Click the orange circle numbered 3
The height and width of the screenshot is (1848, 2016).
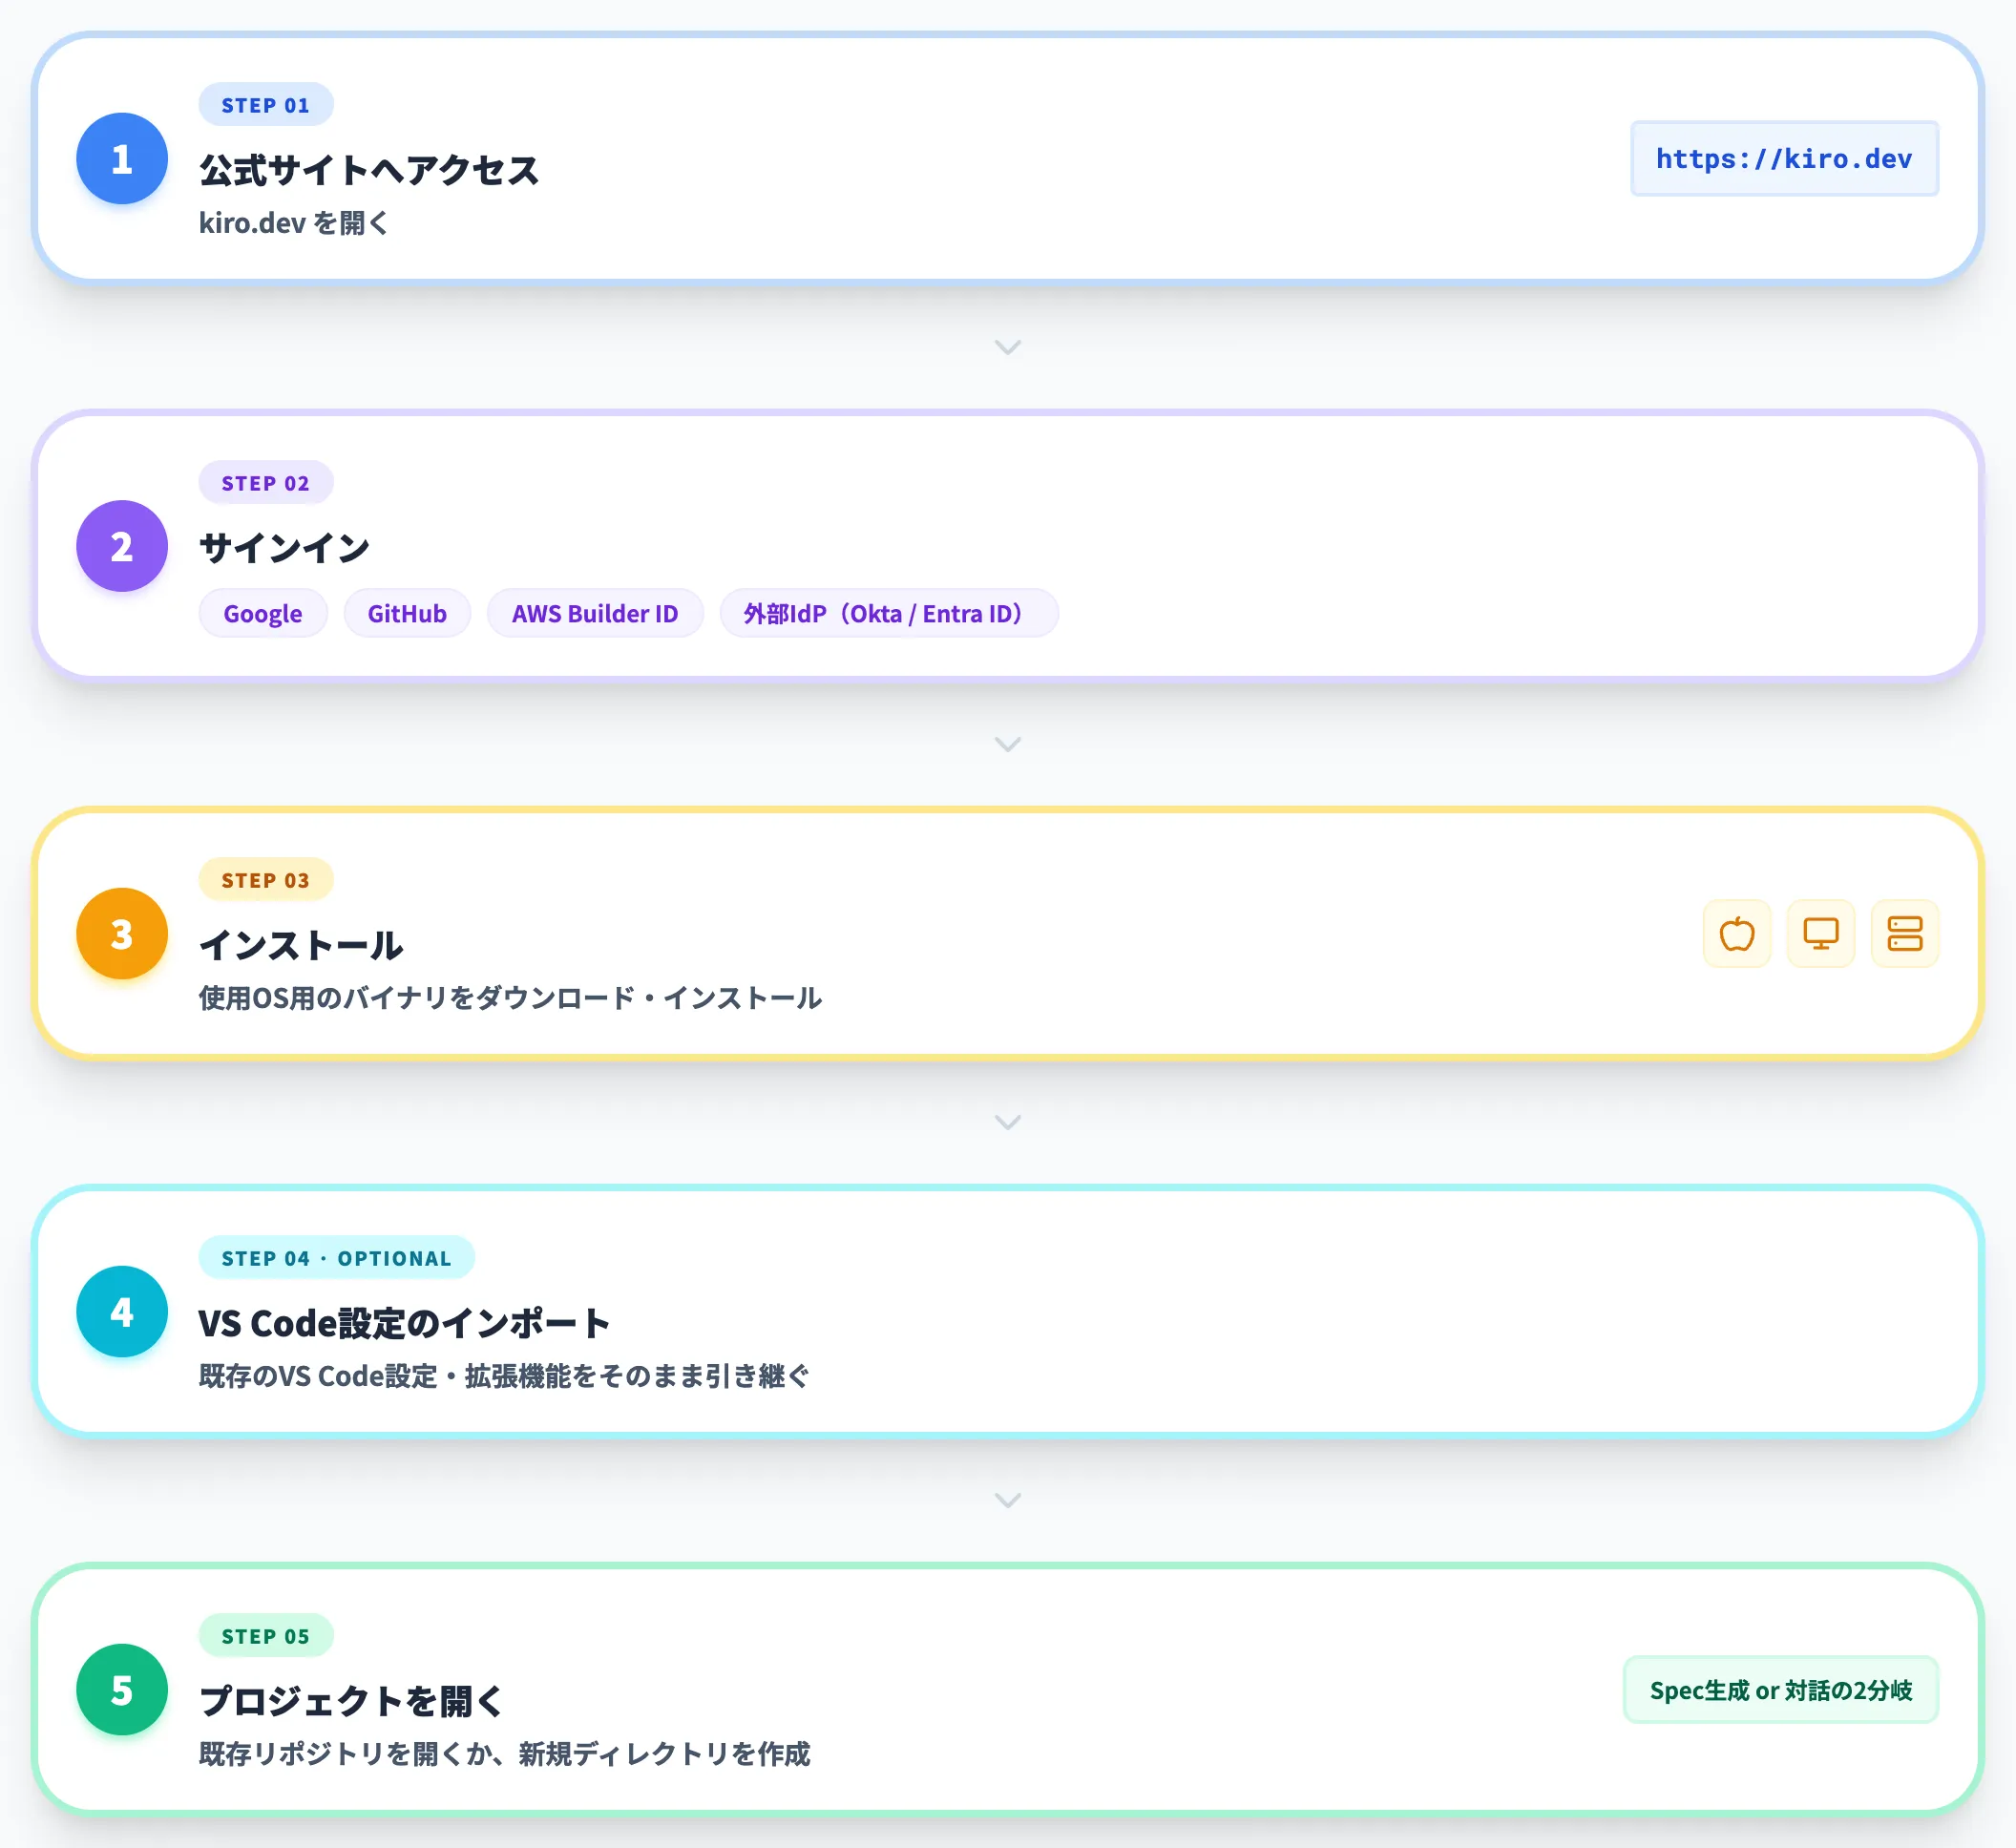[x=122, y=934]
